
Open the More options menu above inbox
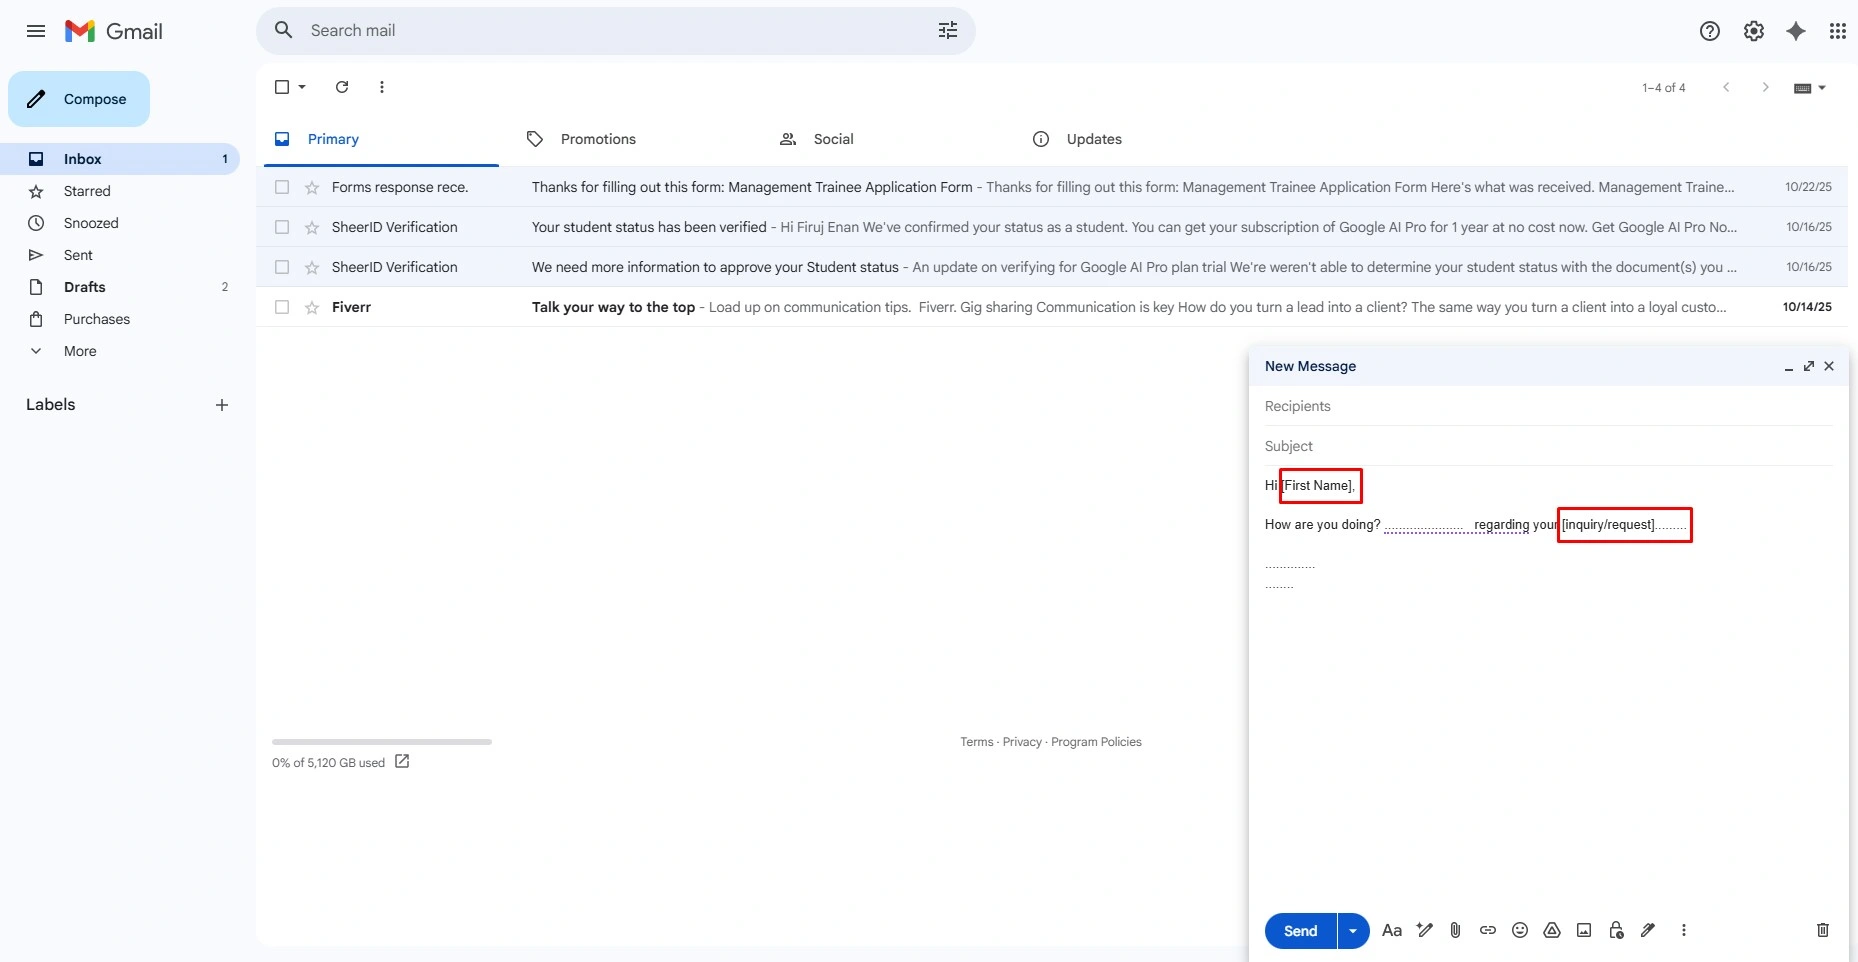(382, 87)
